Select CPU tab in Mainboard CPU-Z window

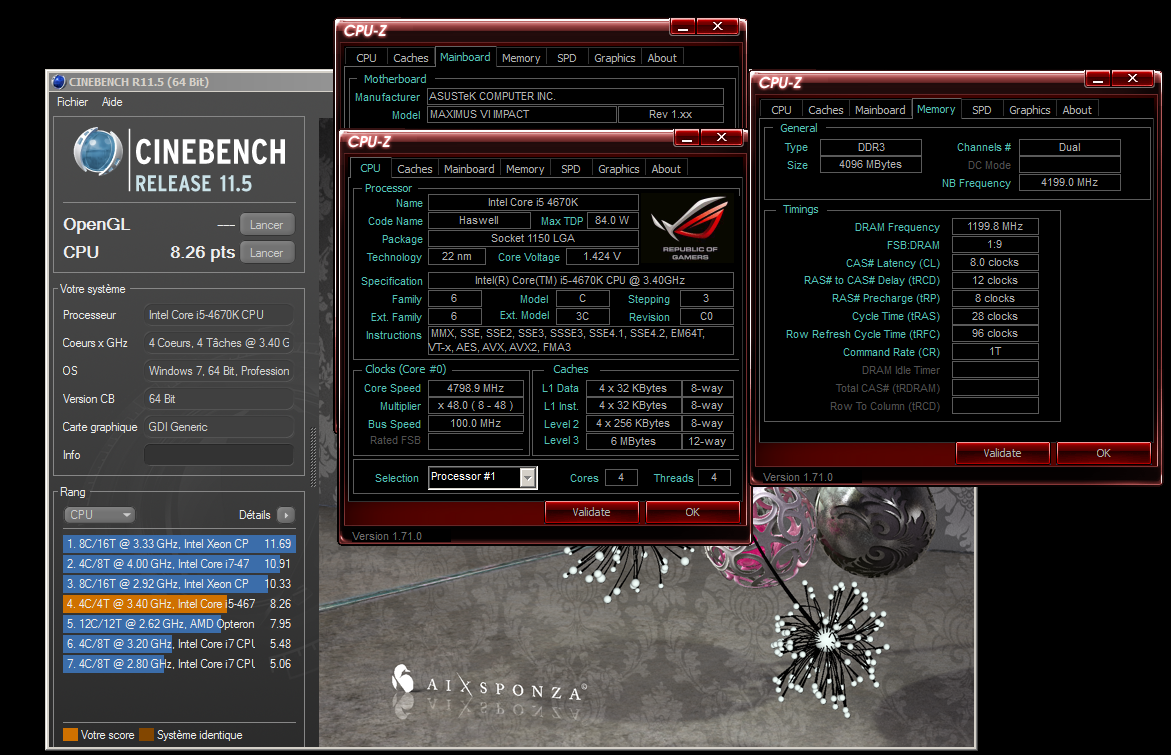(366, 58)
